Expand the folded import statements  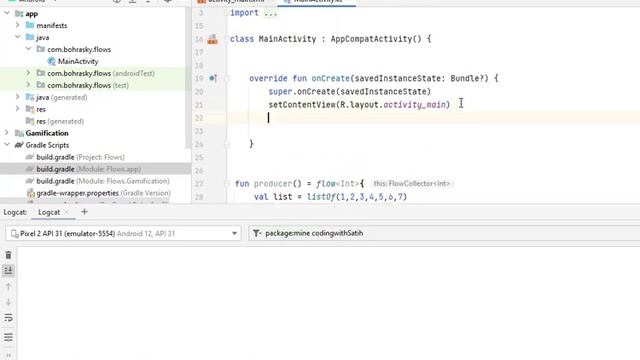(270, 13)
